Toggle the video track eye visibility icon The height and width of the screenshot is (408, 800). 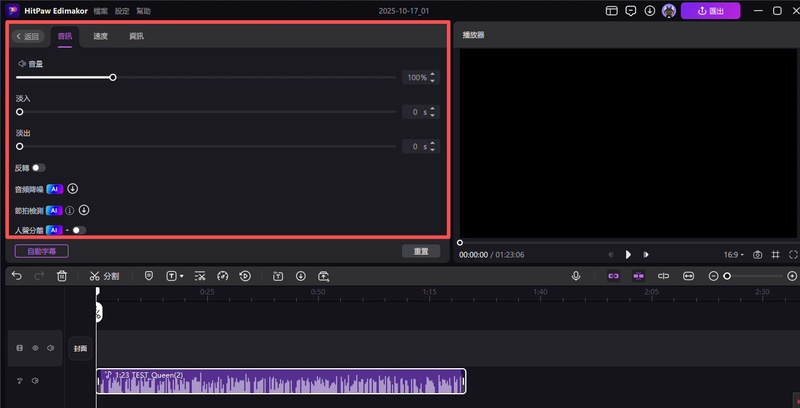pyautogui.click(x=35, y=348)
